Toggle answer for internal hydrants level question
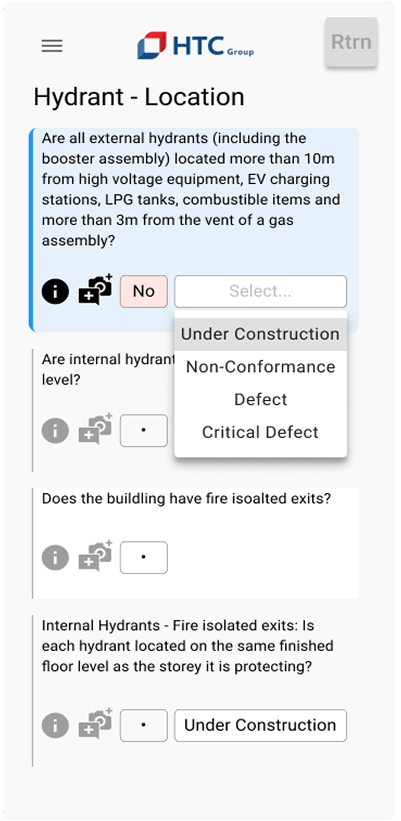 tap(144, 430)
